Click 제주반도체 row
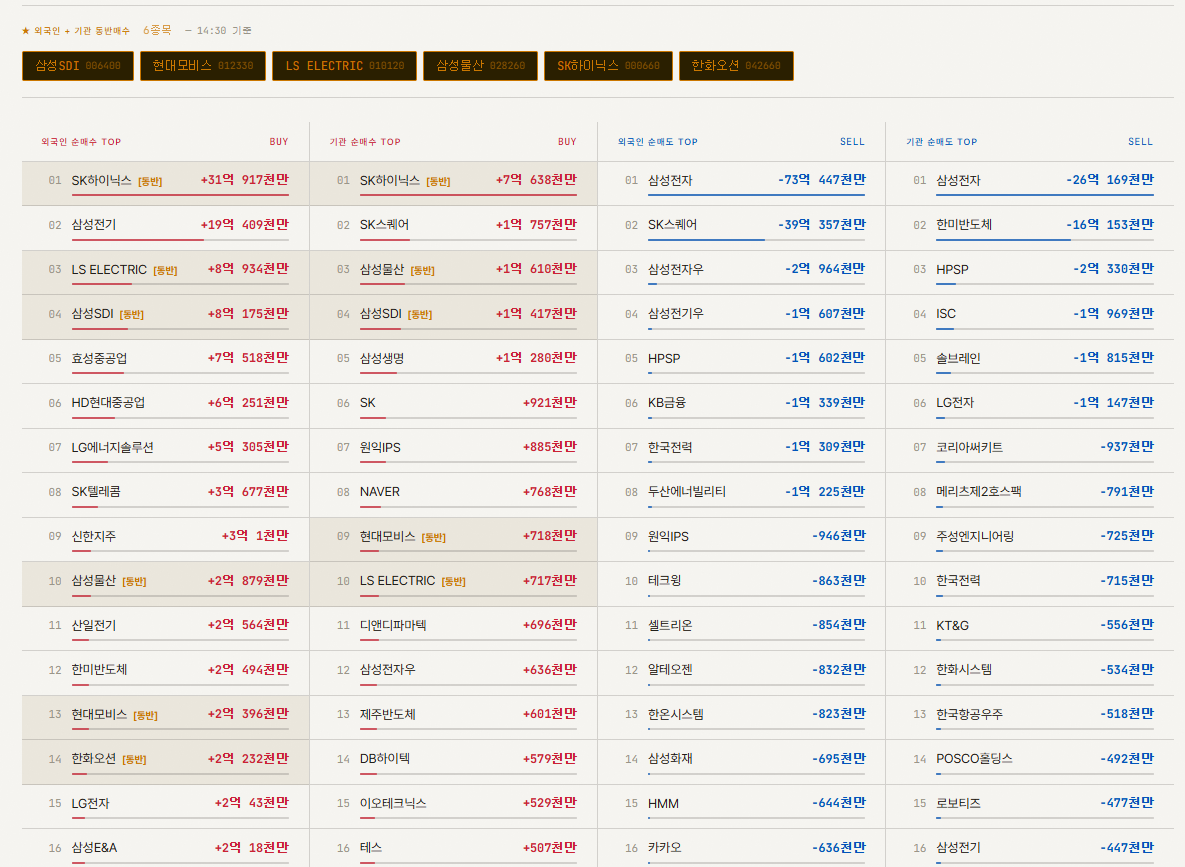The width and height of the screenshot is (1185, 867). (x=453, y=718)
